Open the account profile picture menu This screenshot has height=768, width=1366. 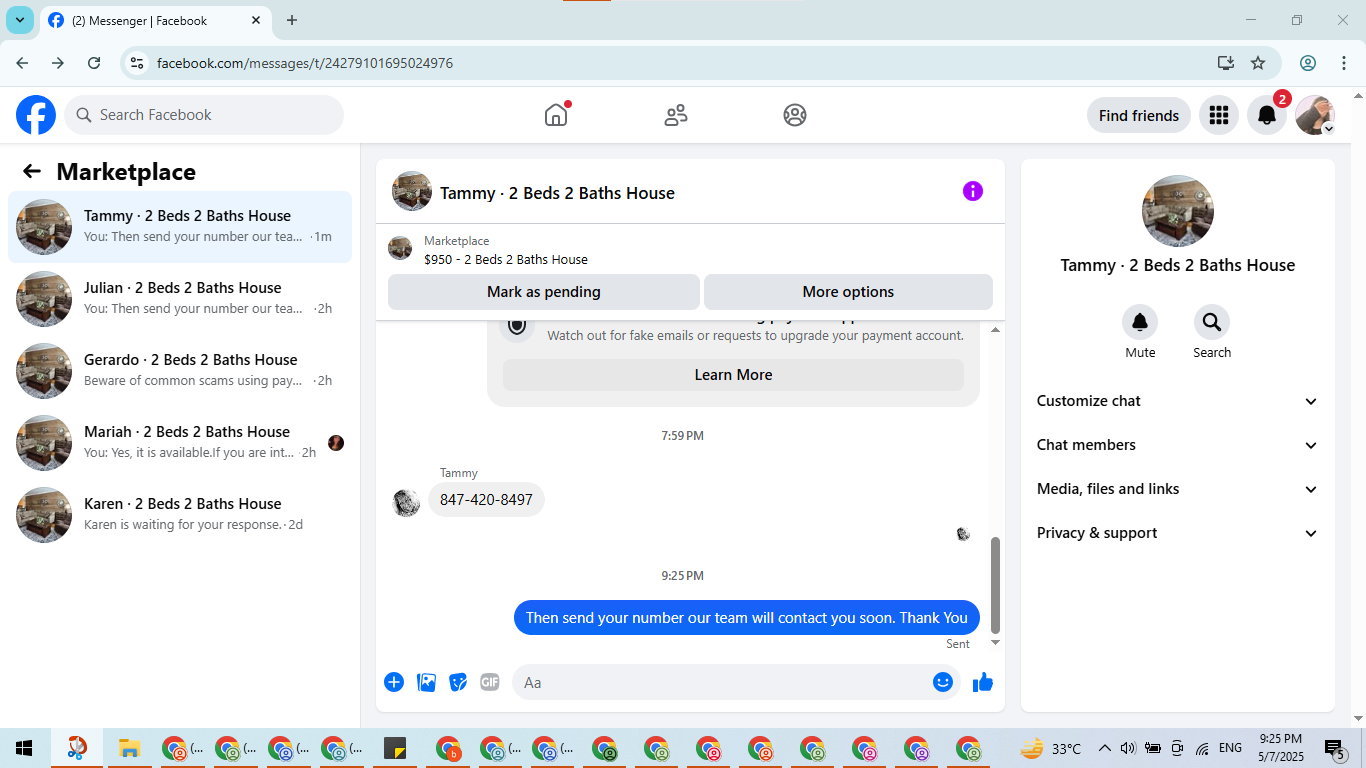pyautogui.click(x=1315, y=115)
